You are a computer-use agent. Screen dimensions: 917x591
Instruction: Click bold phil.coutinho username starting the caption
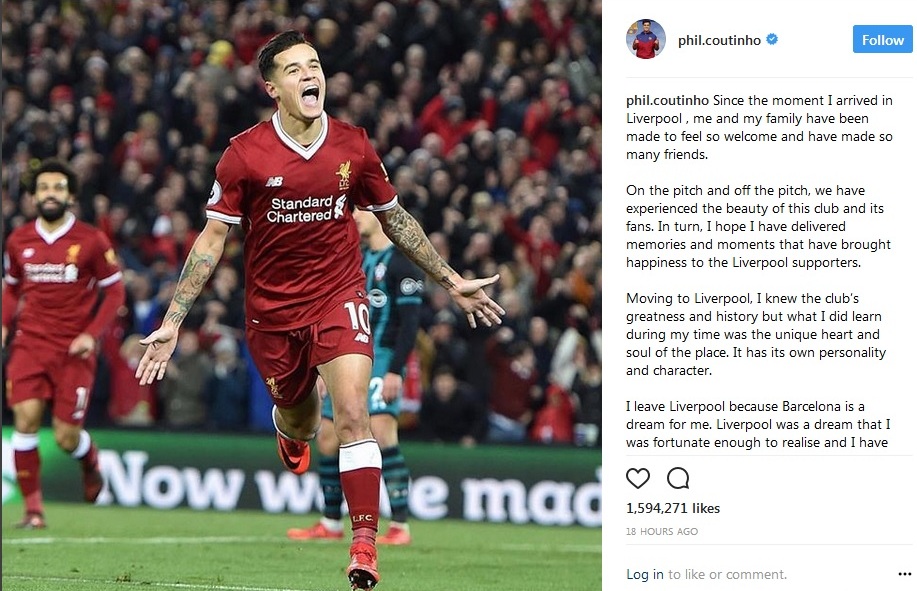pos(667,101)
